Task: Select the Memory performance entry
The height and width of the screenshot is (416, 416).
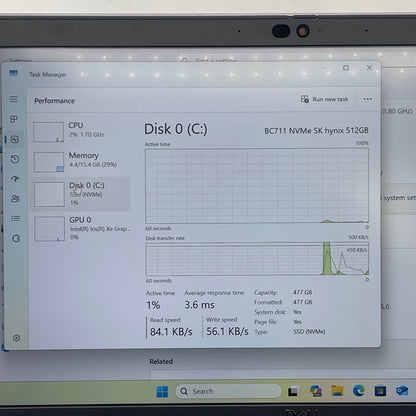Action: [x=81, y=162]
